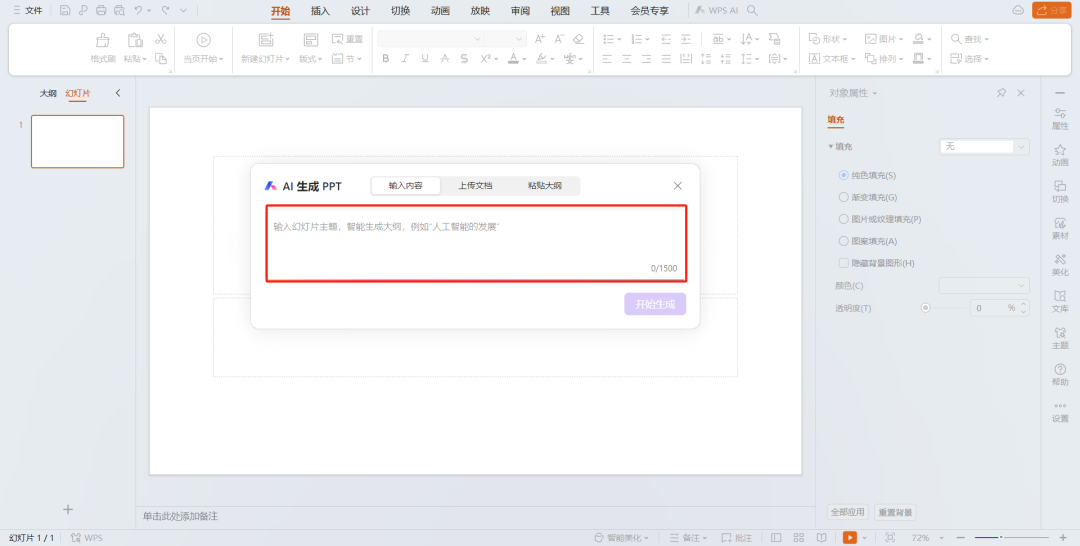Open the 美化 beautify sidebar icon

1060,264
